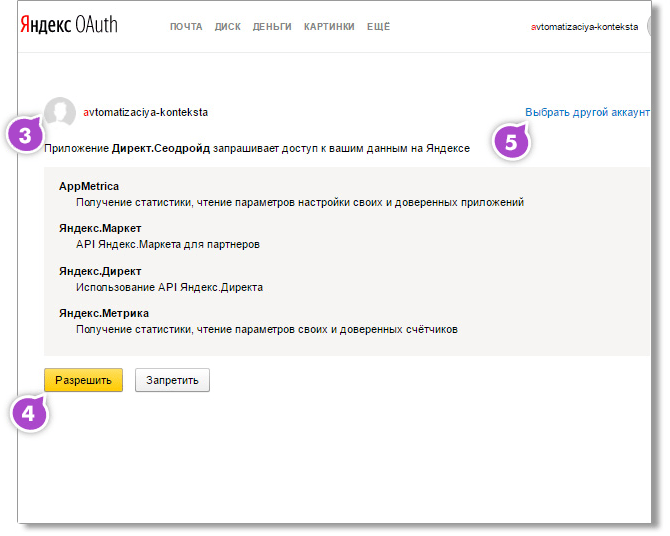Click Метрика description about доверенных счётчиков
Image resolution: width=670 pixels, height=536 pixels.
(267, 330)
